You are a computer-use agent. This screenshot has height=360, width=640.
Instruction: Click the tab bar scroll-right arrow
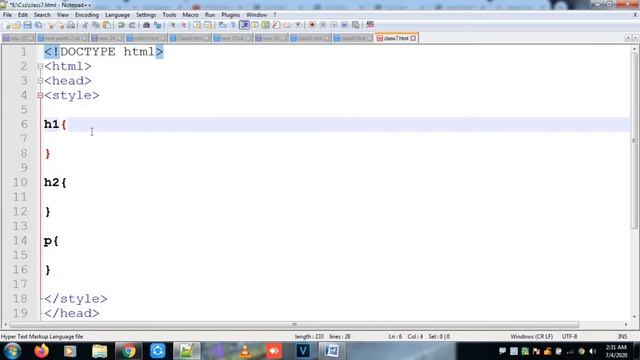[636, 38]
